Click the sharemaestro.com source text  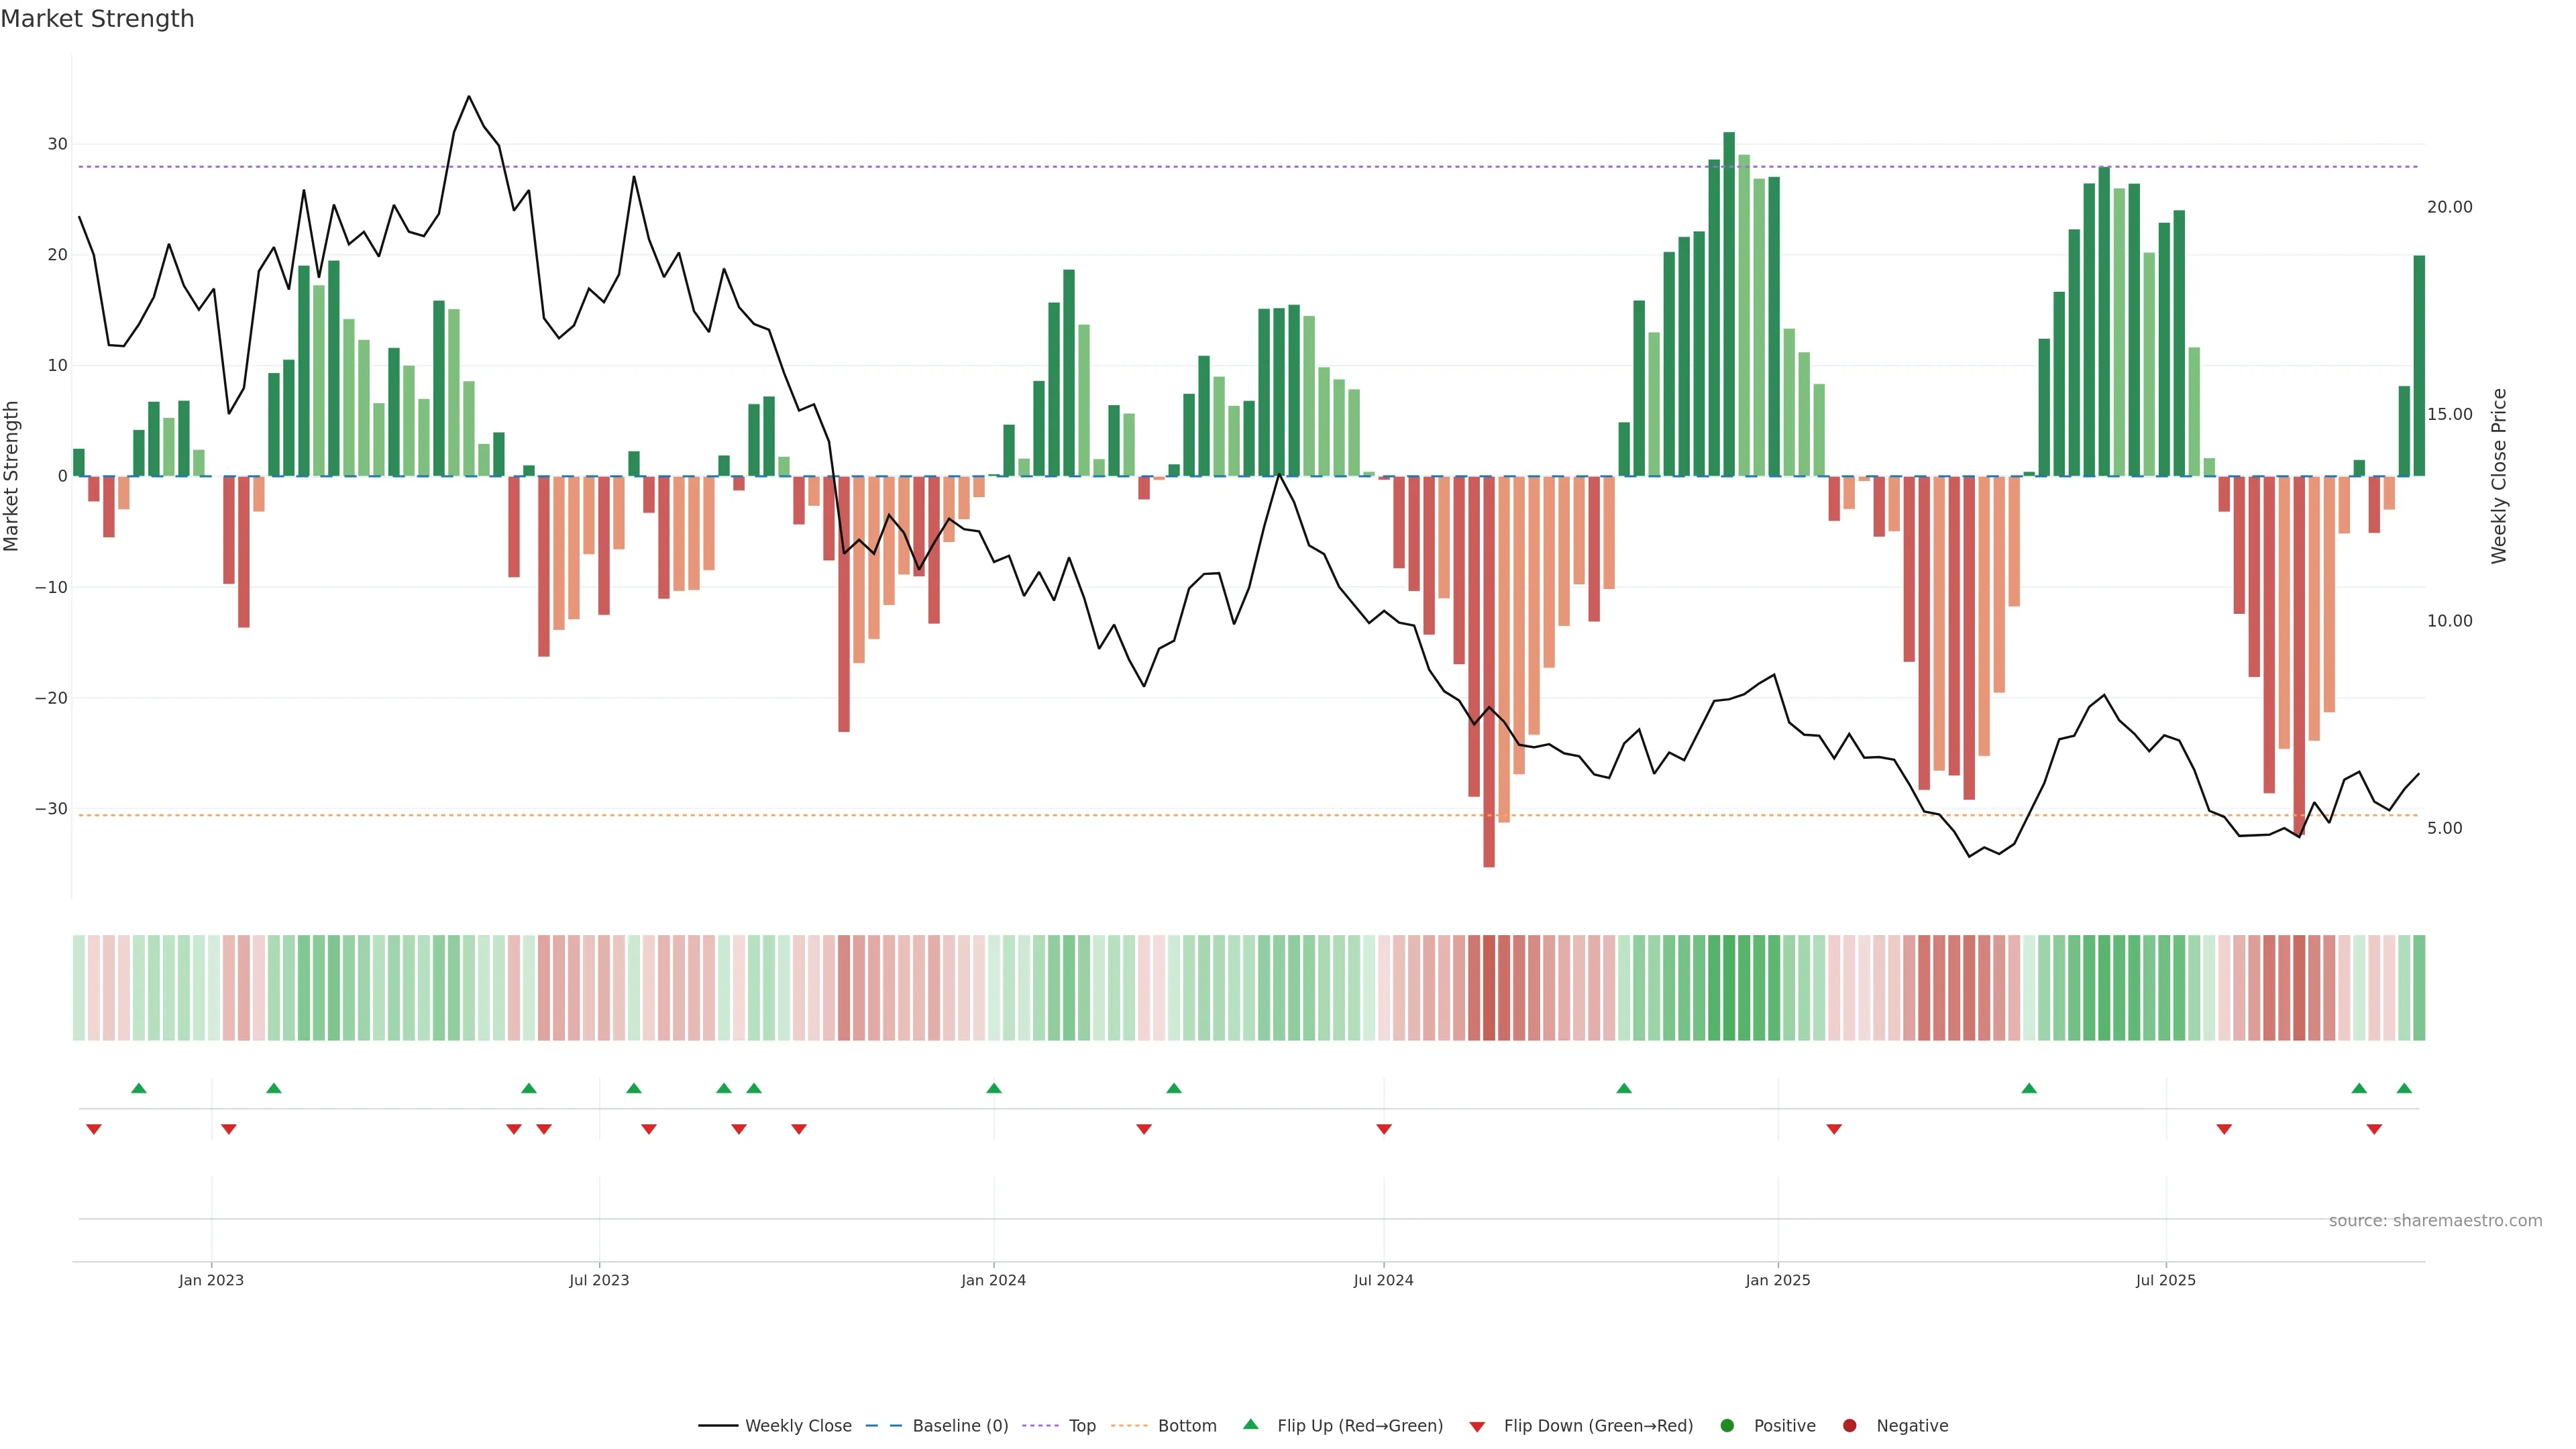(2435, 1221)
